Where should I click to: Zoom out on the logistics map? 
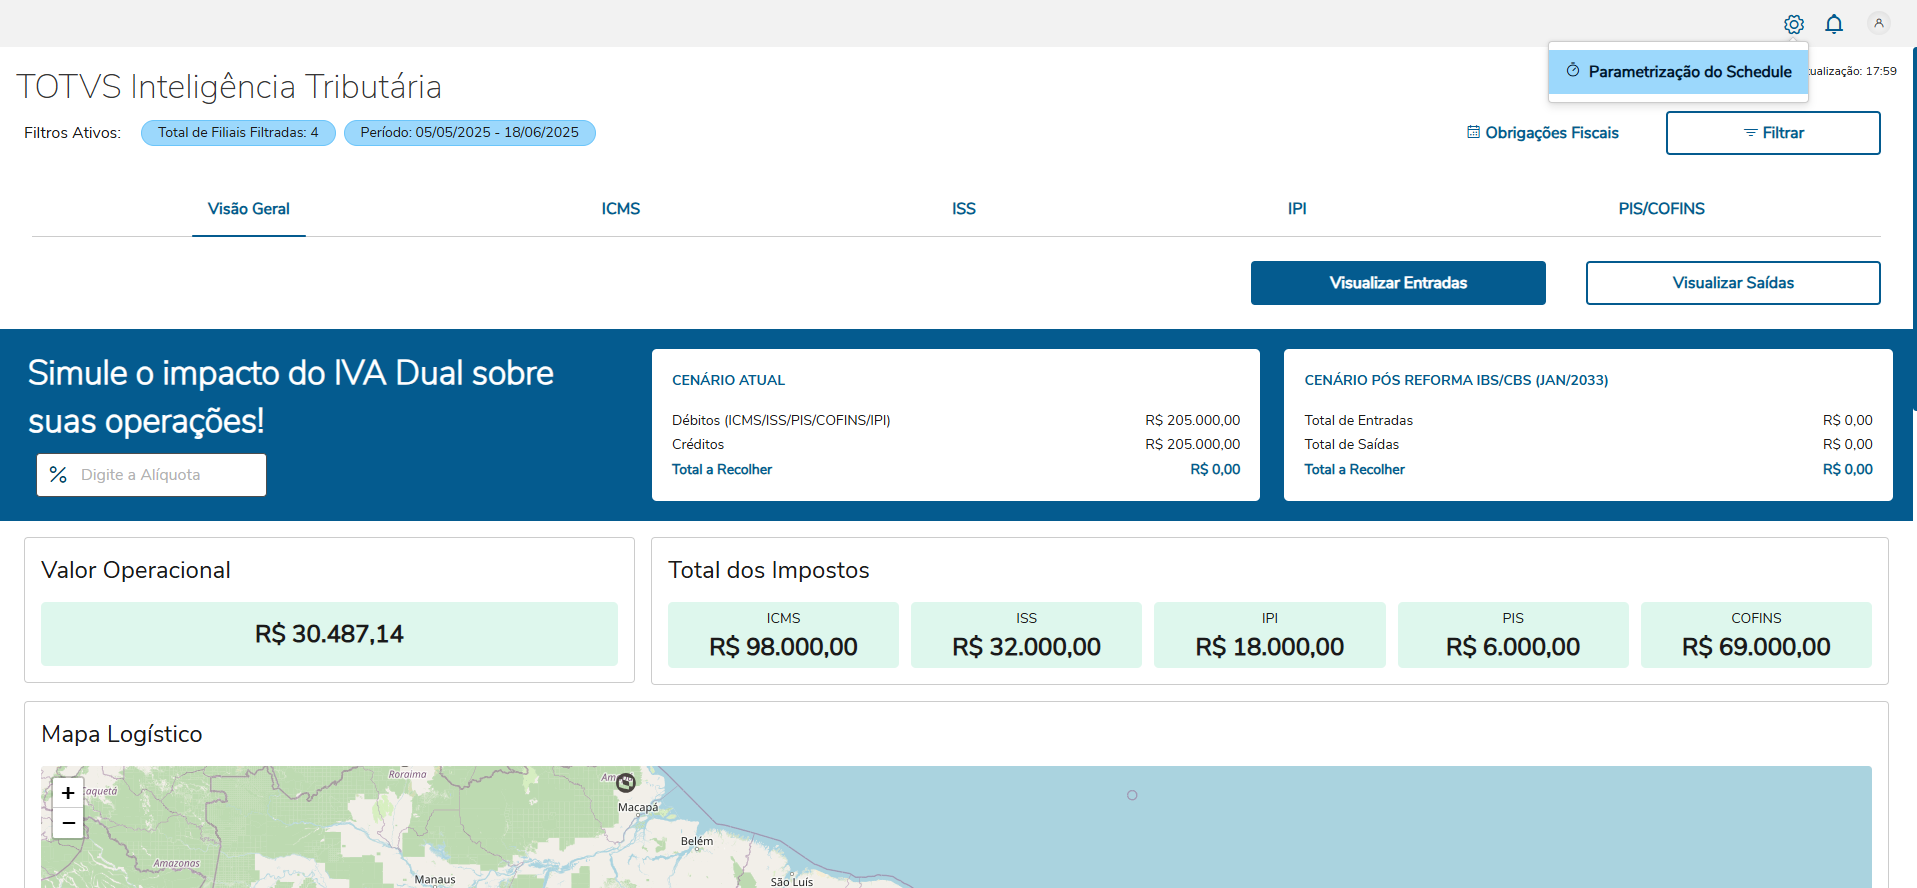pos(68,823)
